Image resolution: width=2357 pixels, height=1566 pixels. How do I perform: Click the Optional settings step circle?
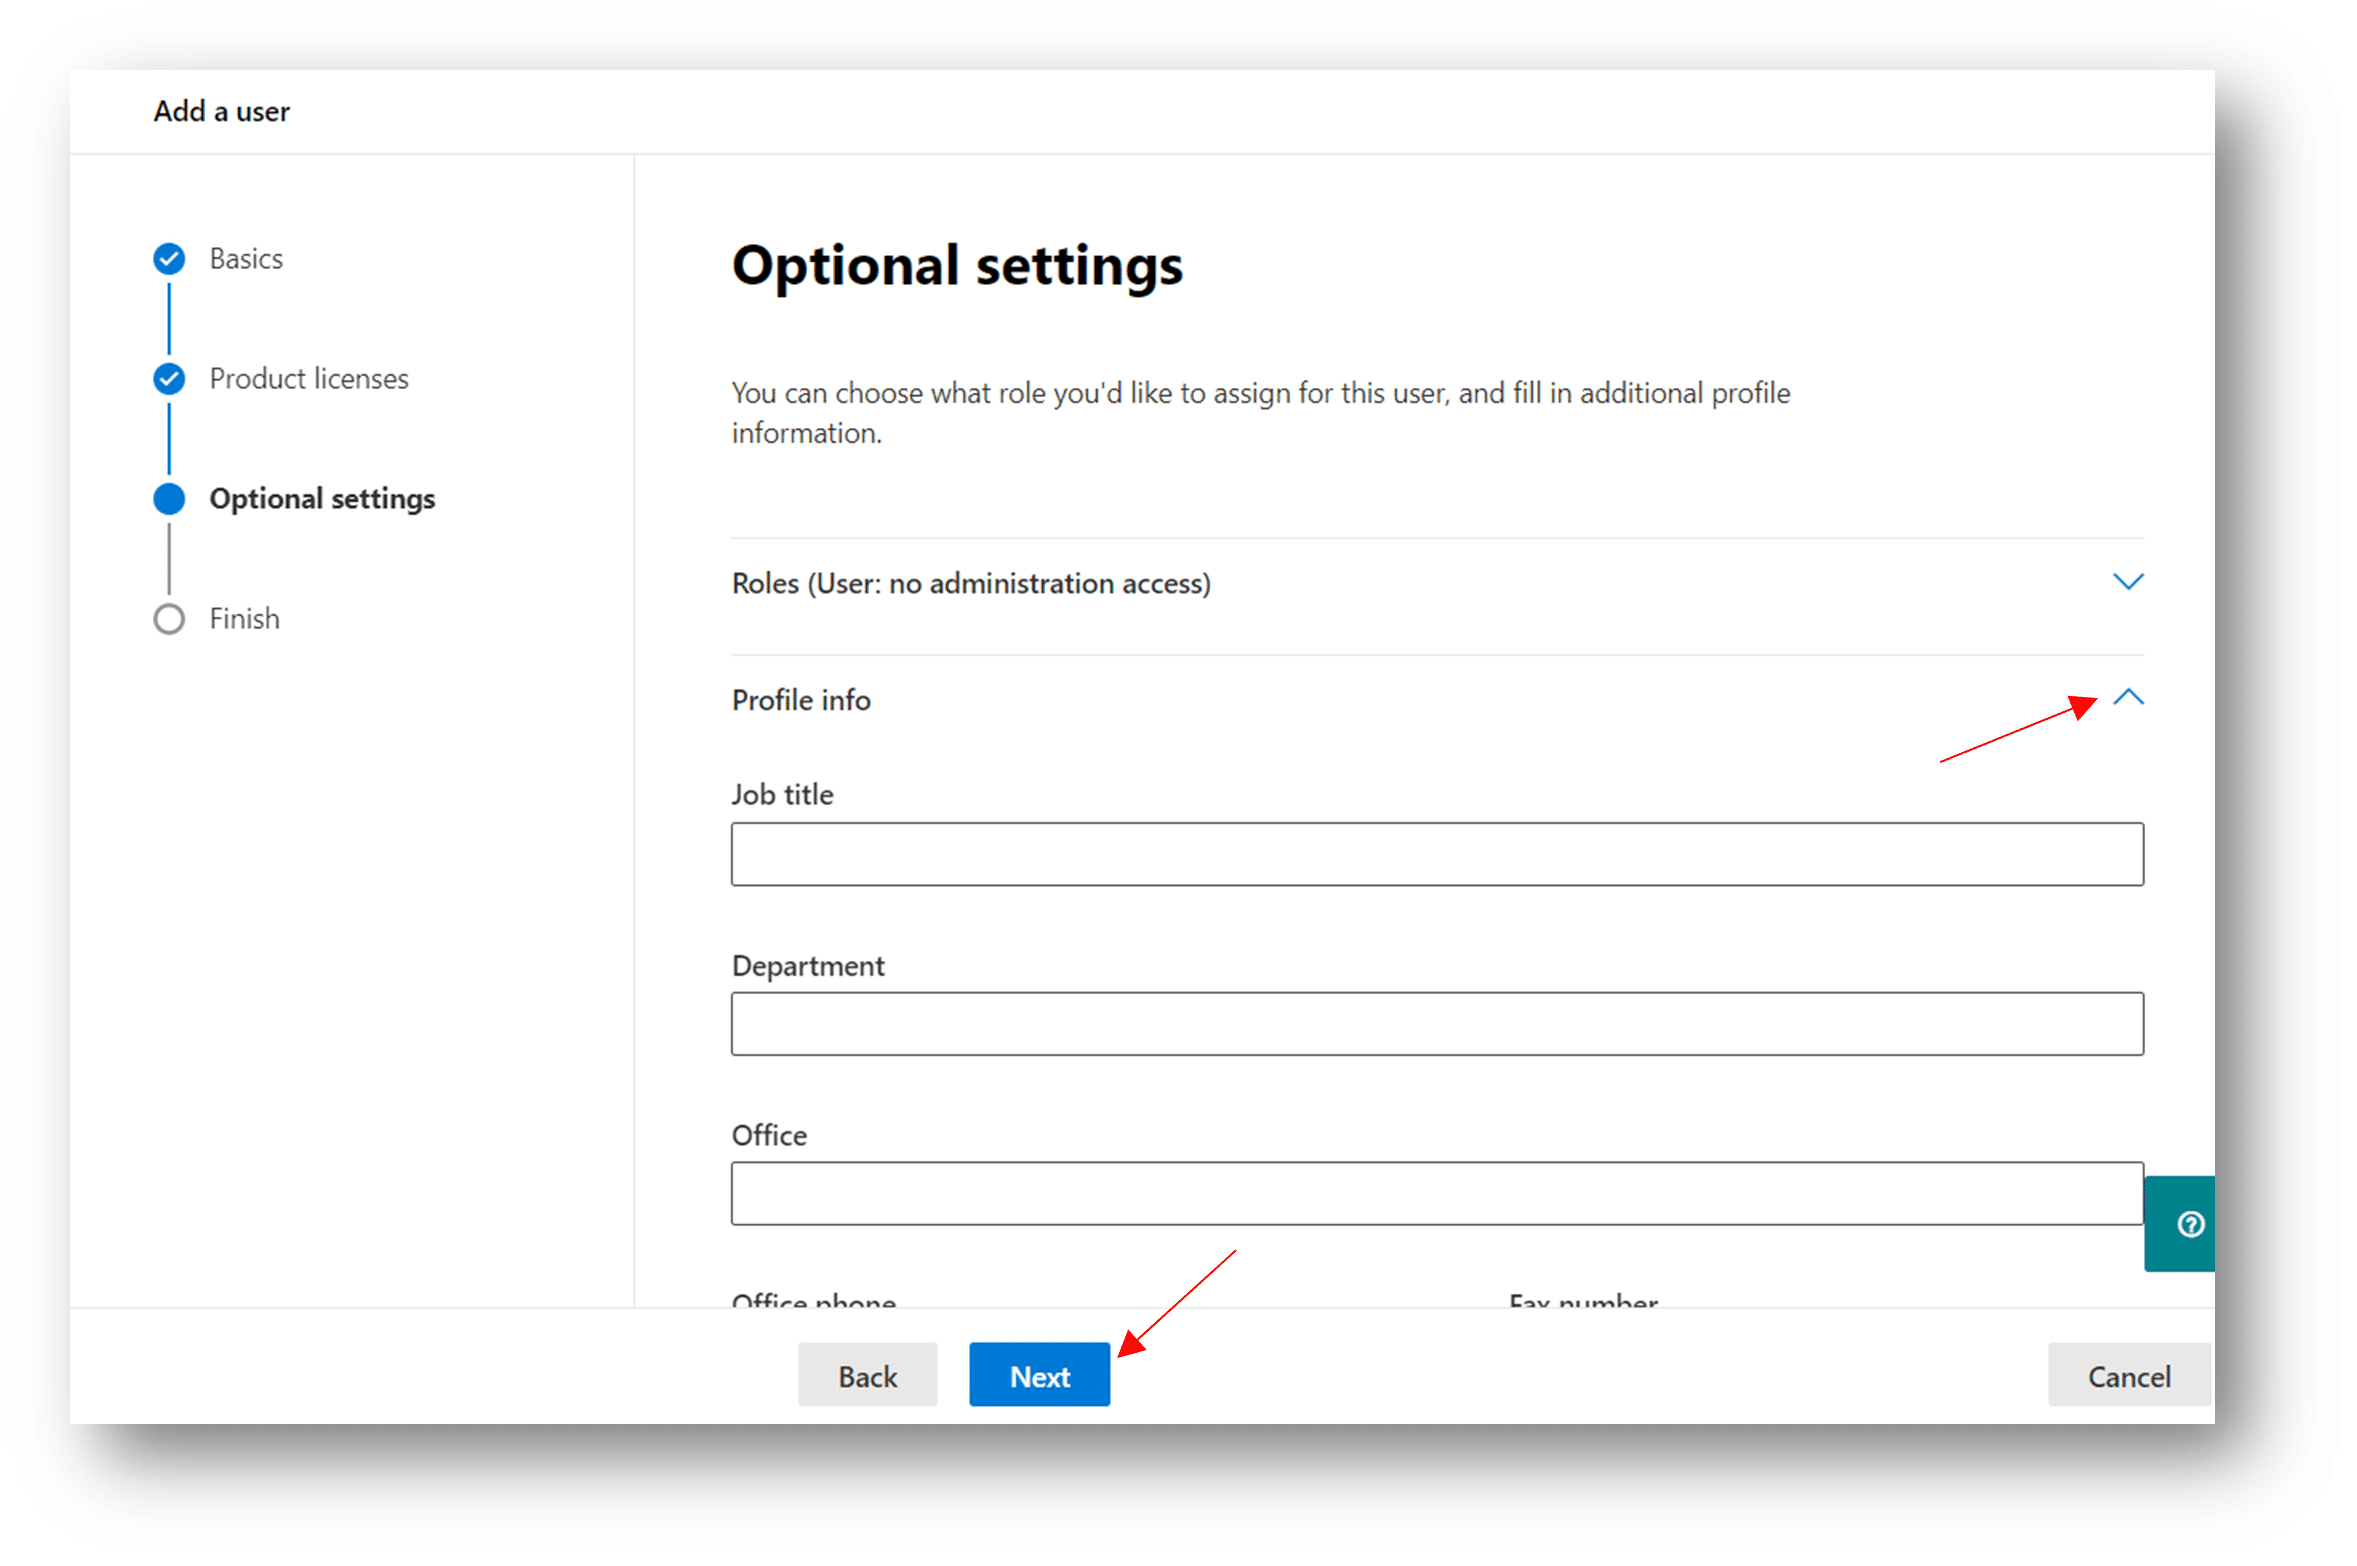pos(169,498)
